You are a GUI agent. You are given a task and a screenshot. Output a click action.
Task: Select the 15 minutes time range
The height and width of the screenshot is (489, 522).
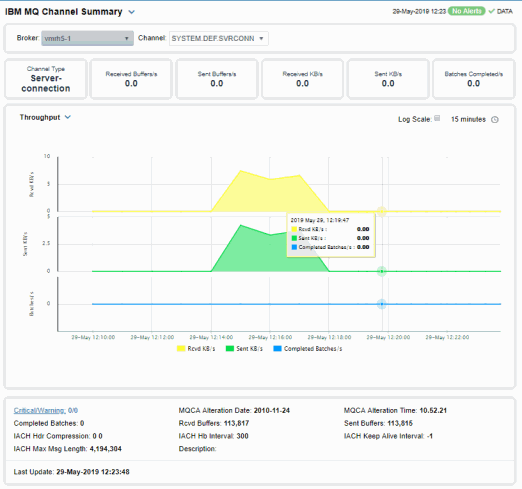click(x=468, y=119)
